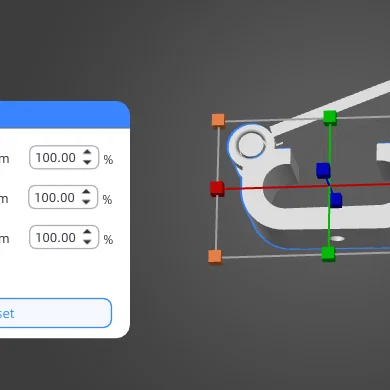Click the white 3D model part
Viewport: 390px width, 390px height.
tap(300, 218)
